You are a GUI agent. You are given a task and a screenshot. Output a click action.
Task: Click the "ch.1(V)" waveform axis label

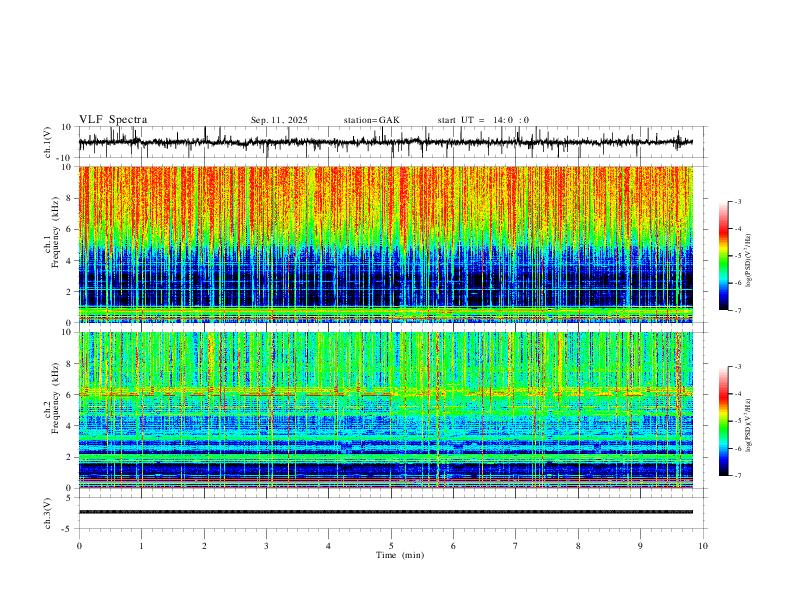[48, 142]
